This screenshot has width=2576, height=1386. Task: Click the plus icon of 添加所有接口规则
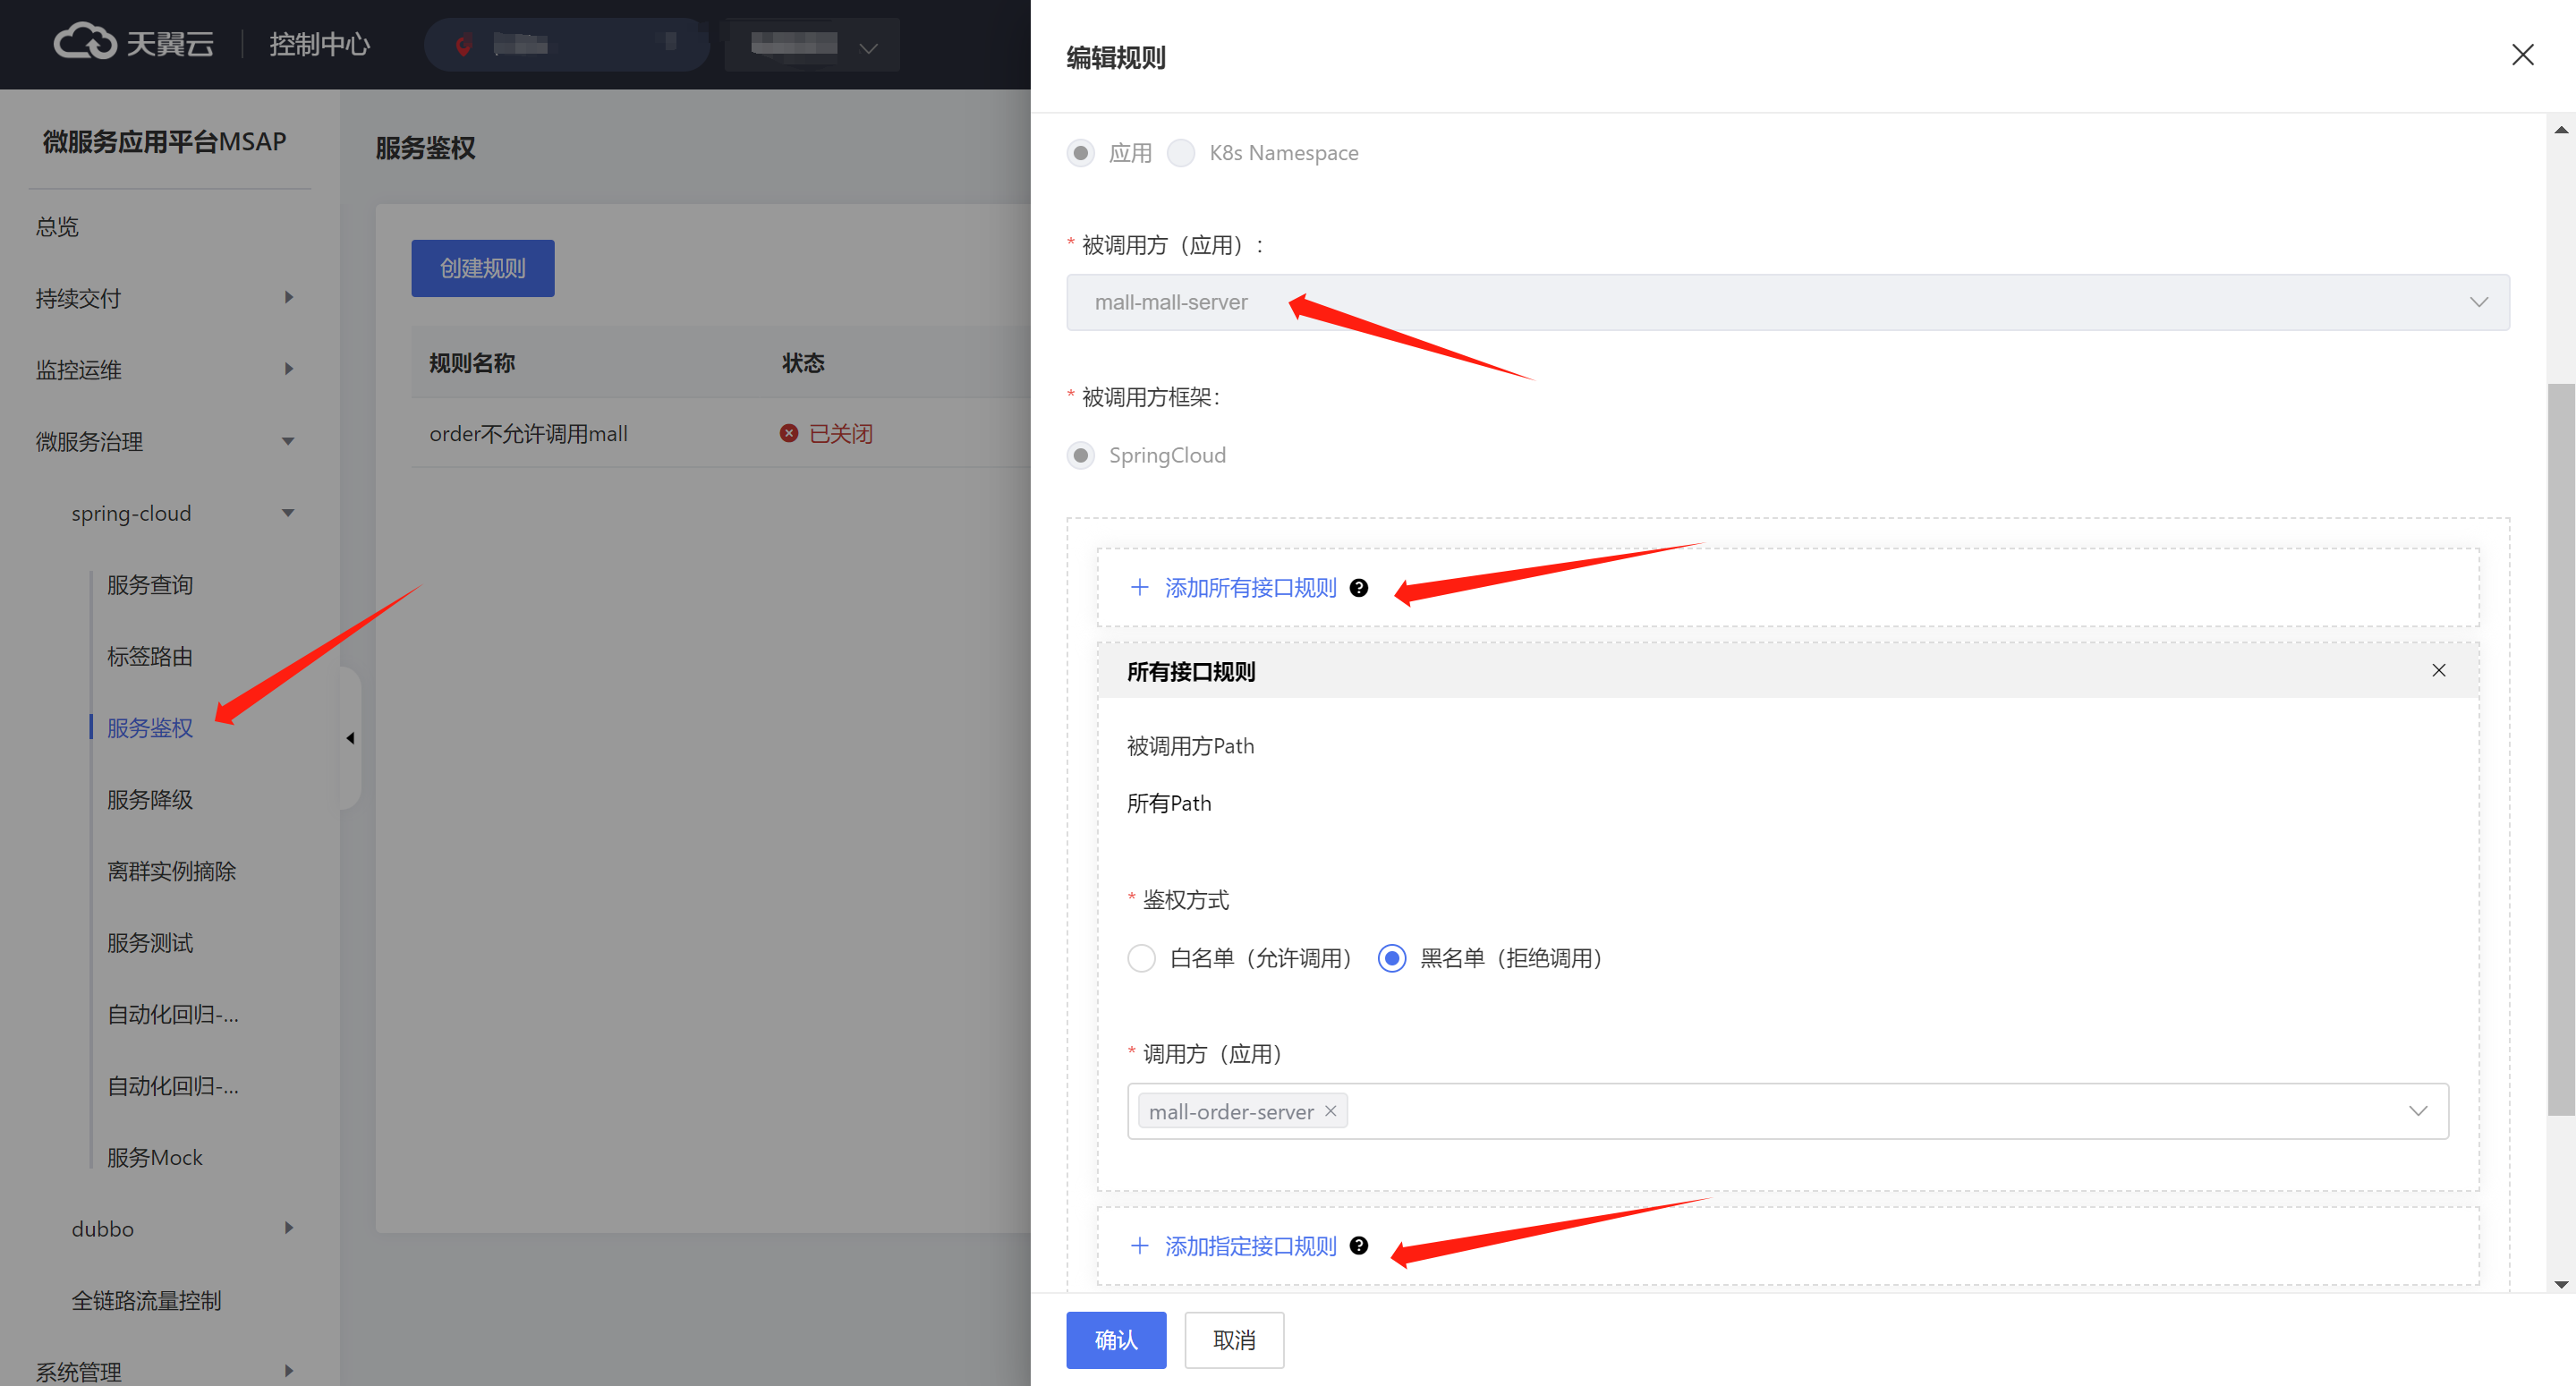[1139, 588]
